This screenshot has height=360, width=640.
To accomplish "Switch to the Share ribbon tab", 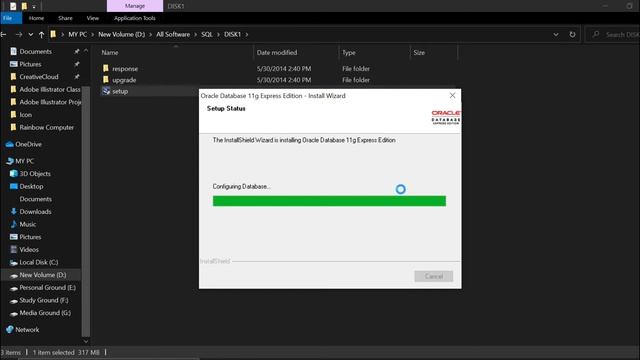I will pos(65,18).
